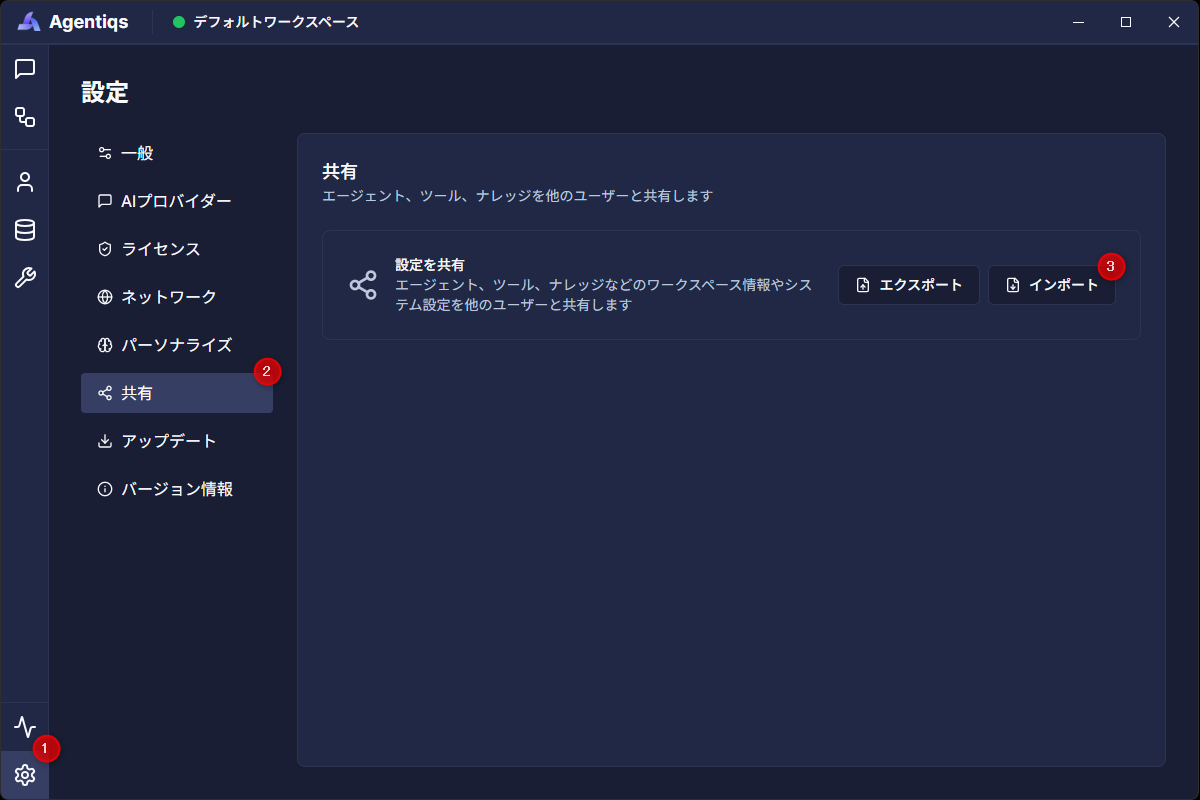Open the knowledge database icon
This screenshot has width=1200, height=800.
[x=25, y=230]
